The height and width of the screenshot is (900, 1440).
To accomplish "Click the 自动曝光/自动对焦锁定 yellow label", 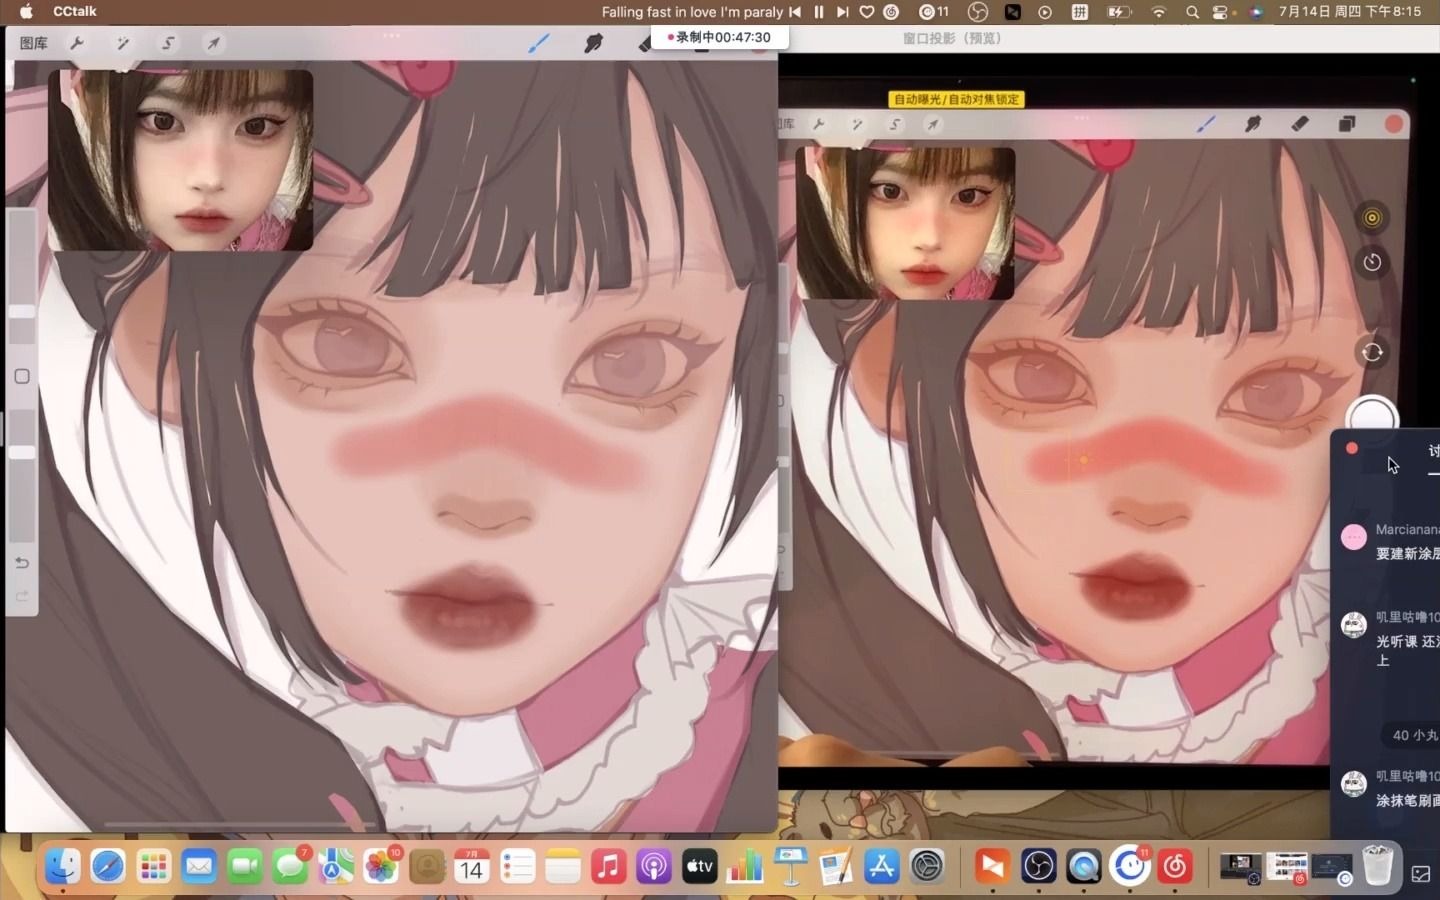I will point(956,99).
